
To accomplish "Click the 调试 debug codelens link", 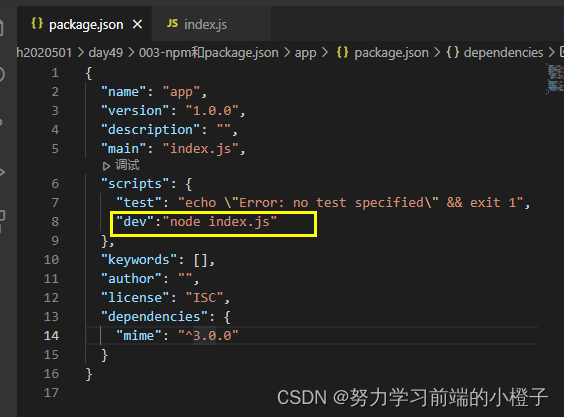I will click(x=127, y=165).
